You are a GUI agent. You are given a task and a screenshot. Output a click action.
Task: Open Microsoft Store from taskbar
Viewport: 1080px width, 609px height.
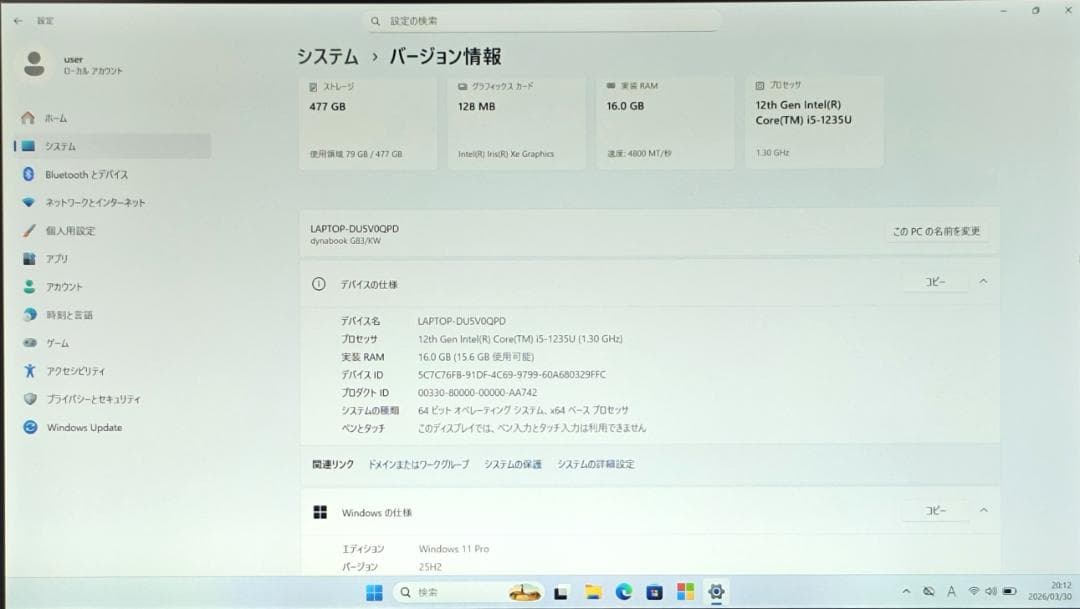point(654,592)
